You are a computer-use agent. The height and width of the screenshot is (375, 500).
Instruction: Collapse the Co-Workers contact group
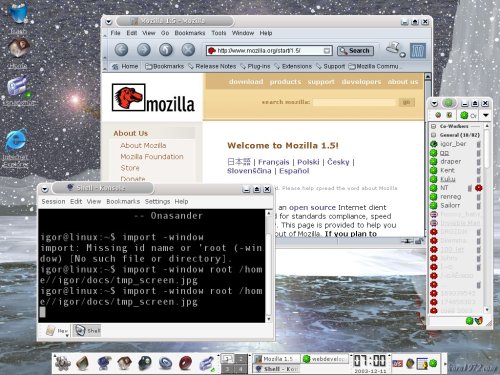click(x=433, y=126)
